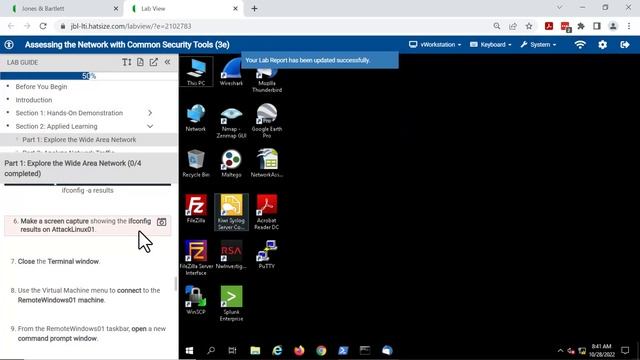Open a new browser tab
Screen dimensions: 640x360
(254, 8)
